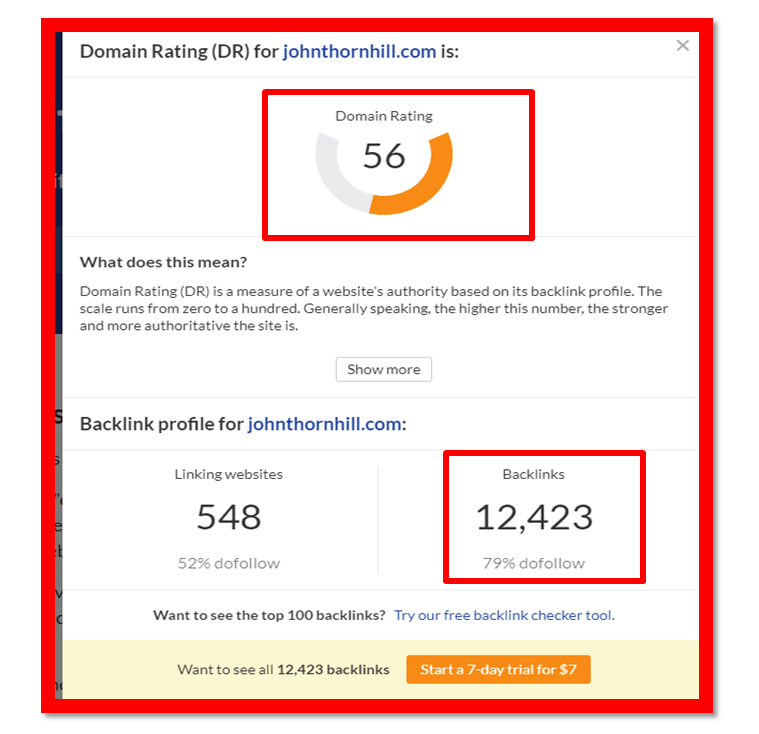
Task: Expand the explanation with Show more
Action: point(384,369)
